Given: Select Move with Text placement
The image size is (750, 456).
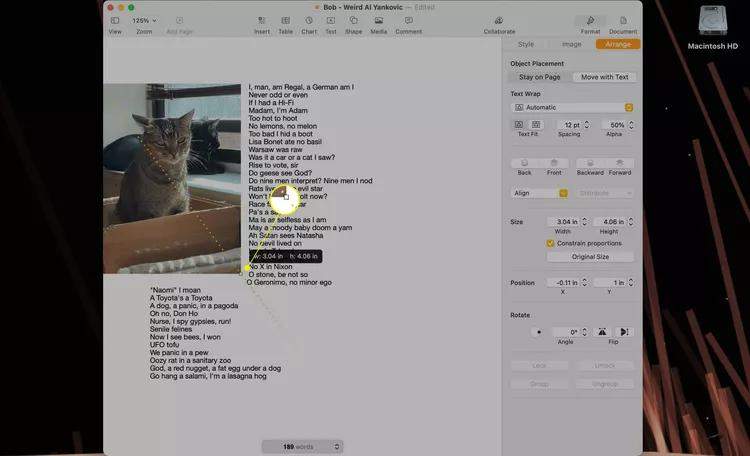Looking at the screenshot, I should pos(605,77).
